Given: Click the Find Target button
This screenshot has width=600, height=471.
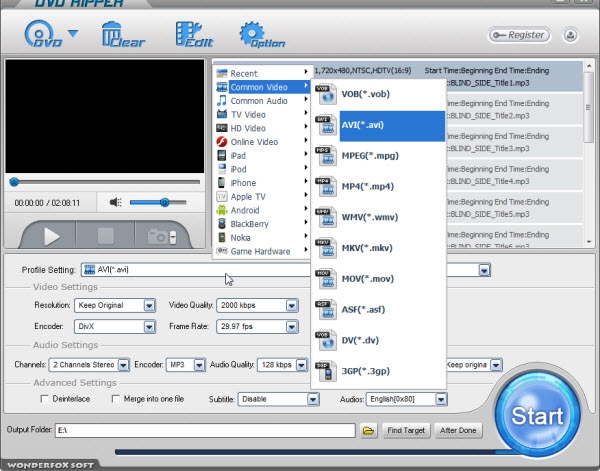Looking at the screenshot, I should (x=407, y=430).
